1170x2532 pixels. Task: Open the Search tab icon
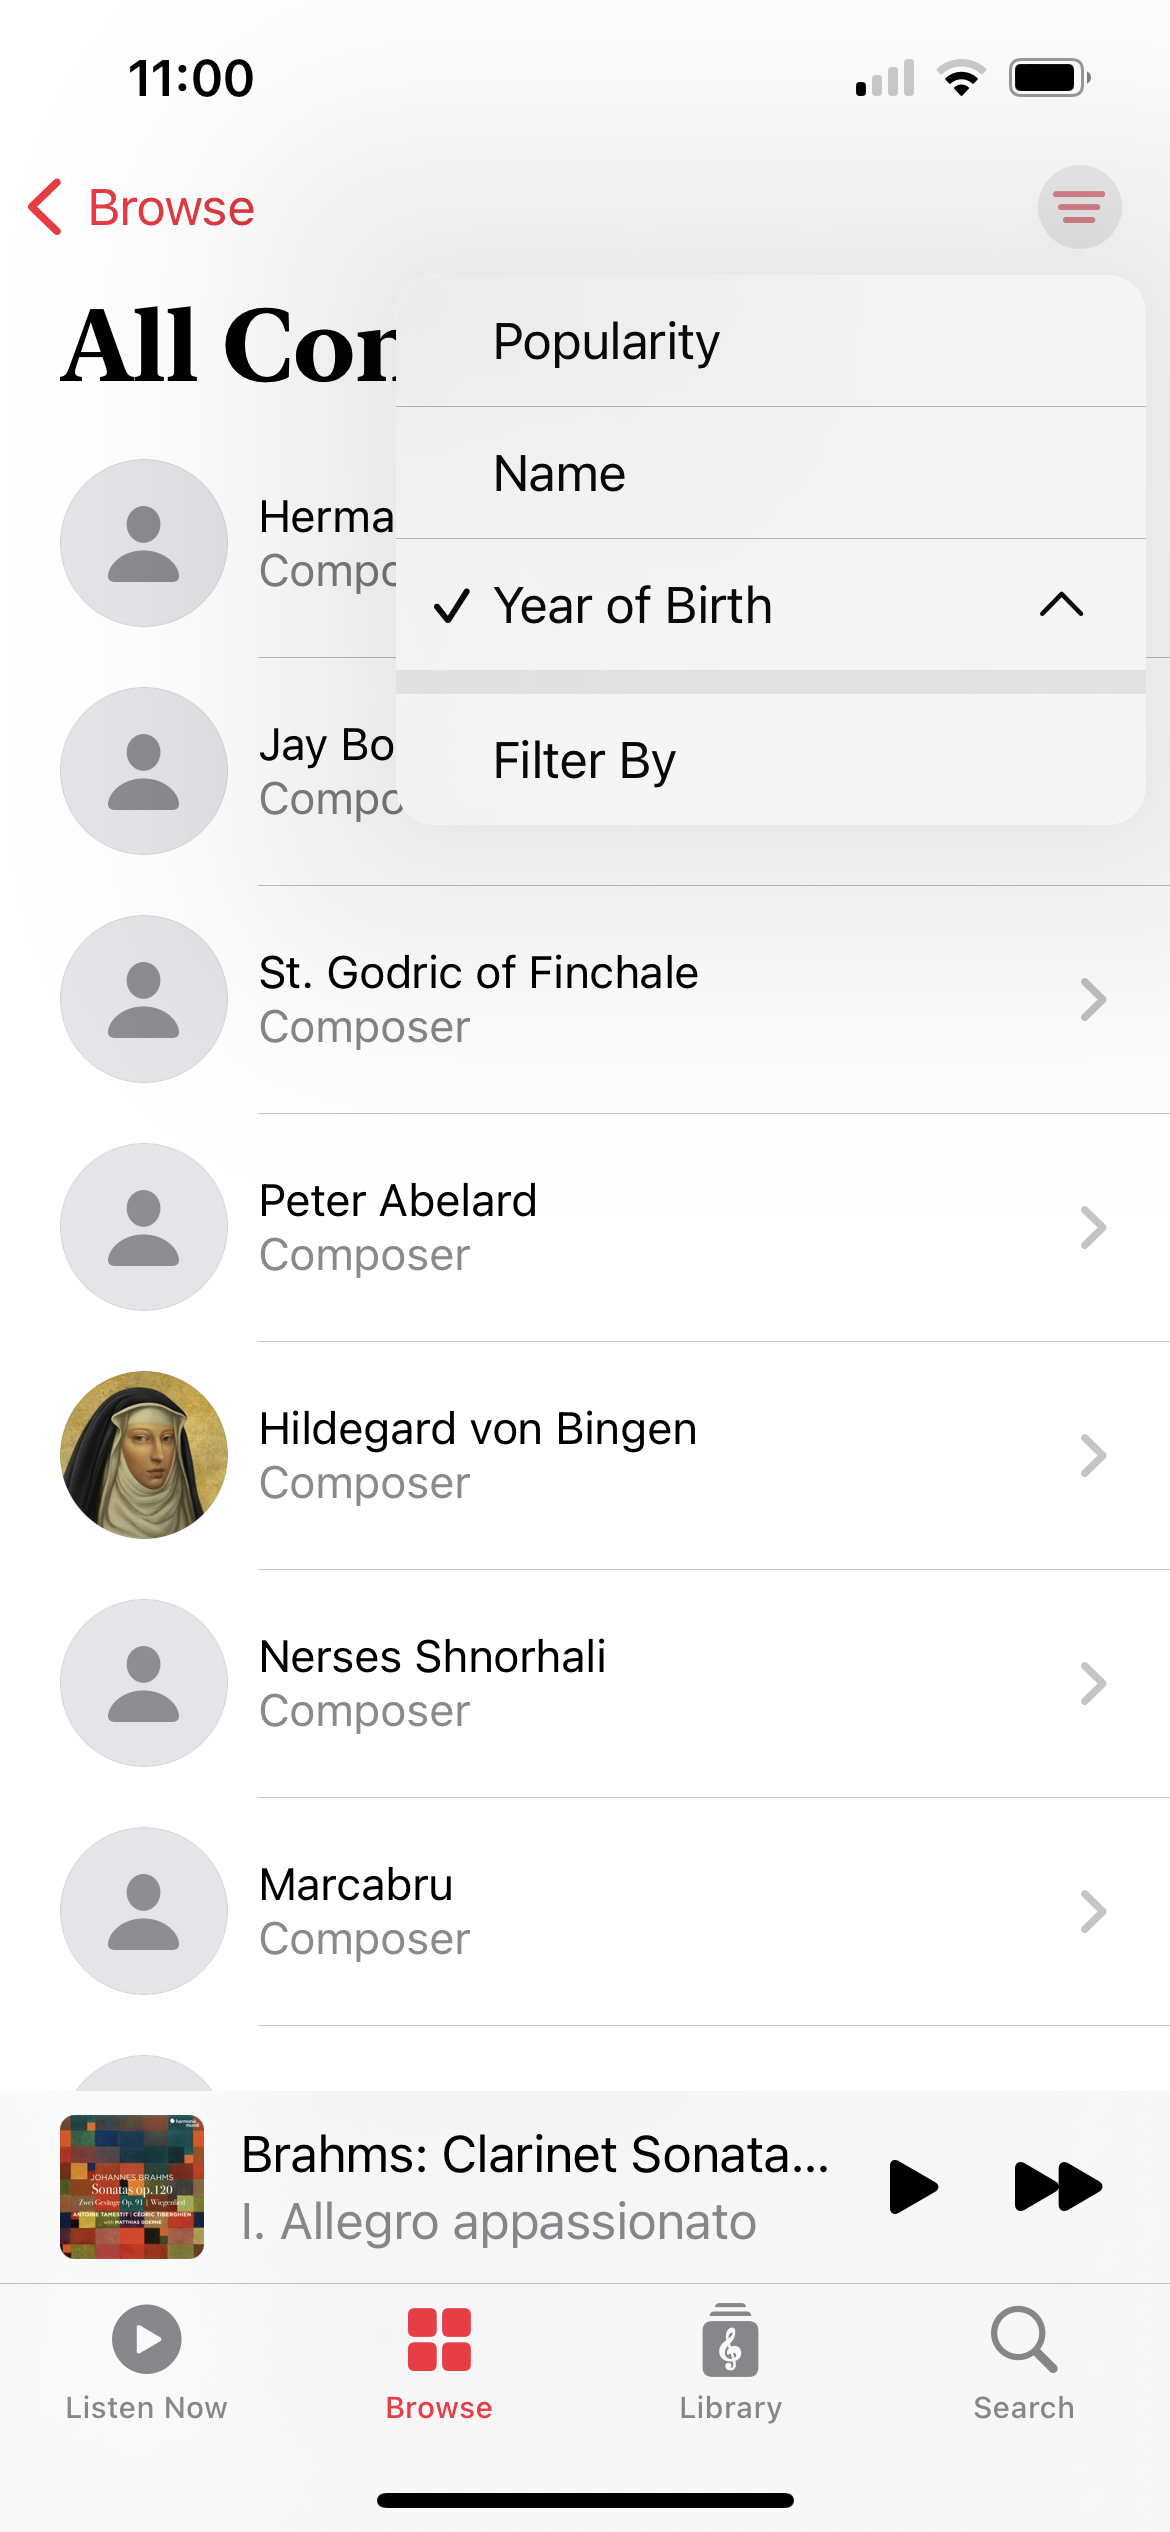(1024, 2339)
